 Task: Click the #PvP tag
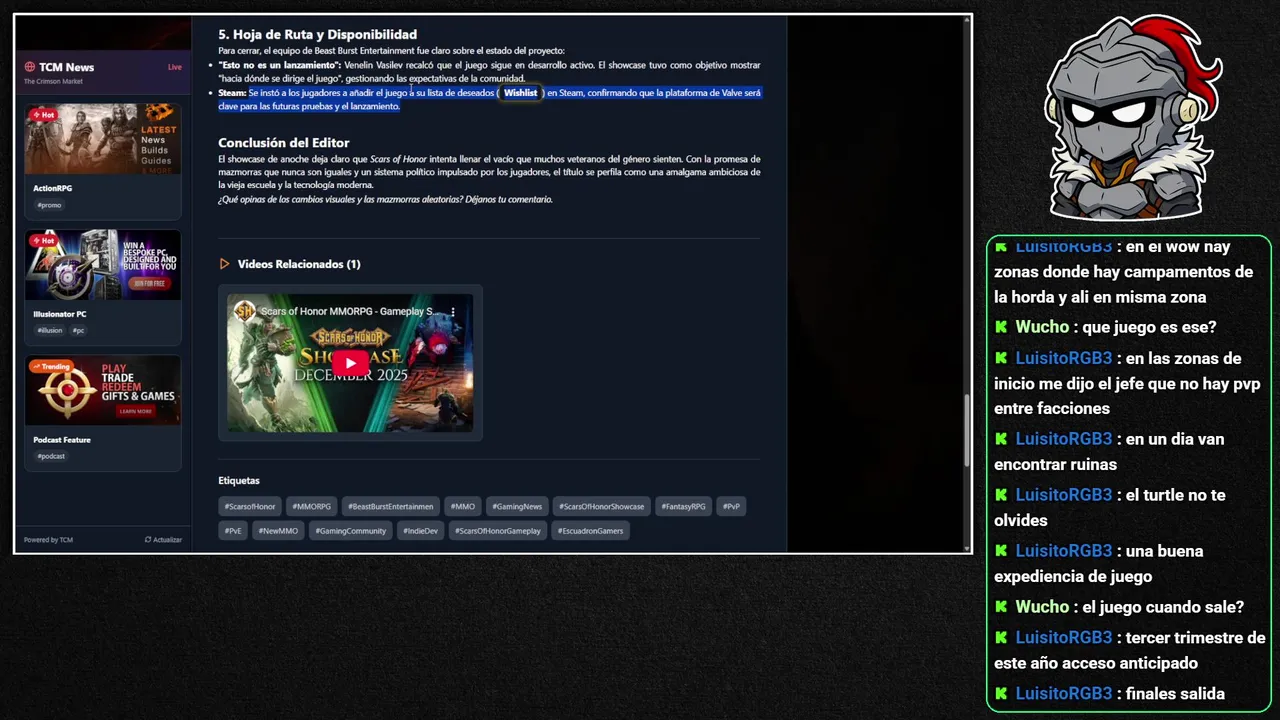(731, 507)
